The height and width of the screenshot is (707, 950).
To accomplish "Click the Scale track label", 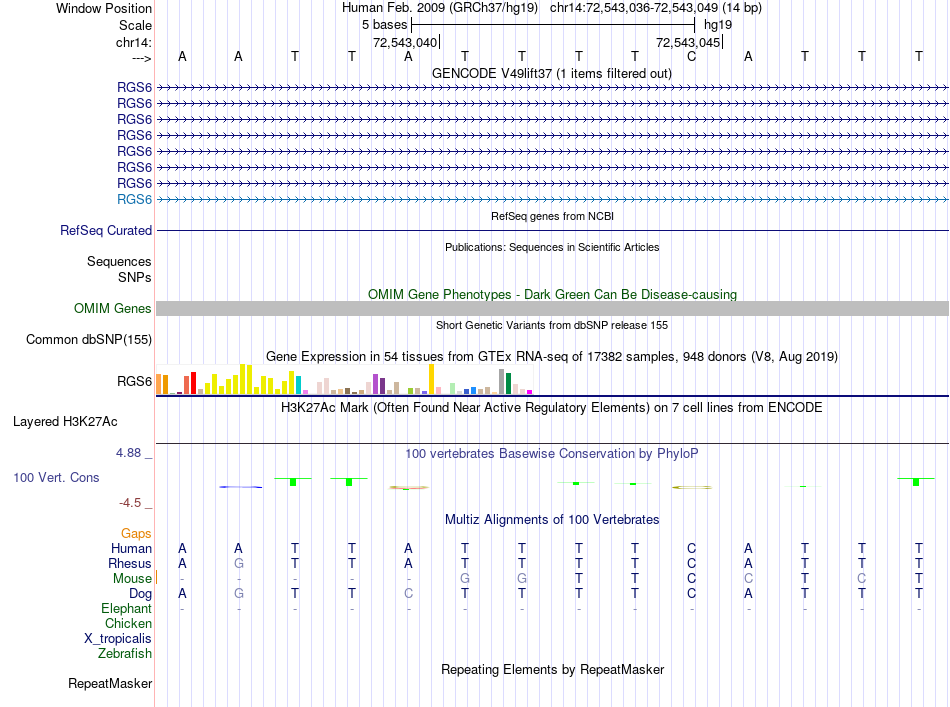I will coord(135,25).
